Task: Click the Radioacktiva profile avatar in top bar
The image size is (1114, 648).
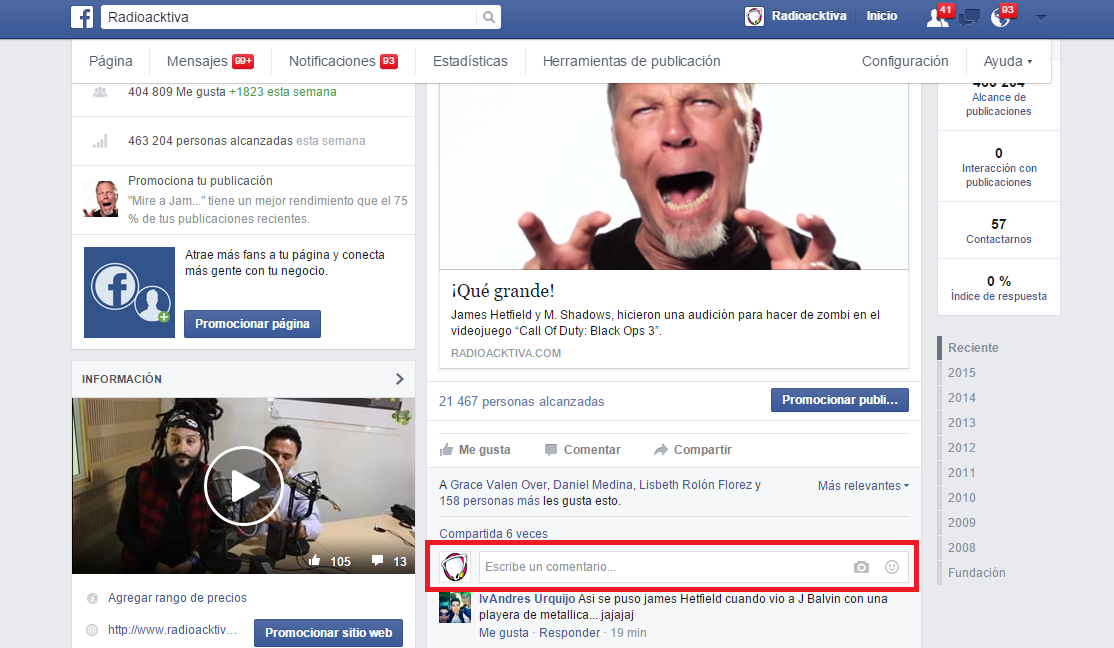Action: [x=755, y=16]
